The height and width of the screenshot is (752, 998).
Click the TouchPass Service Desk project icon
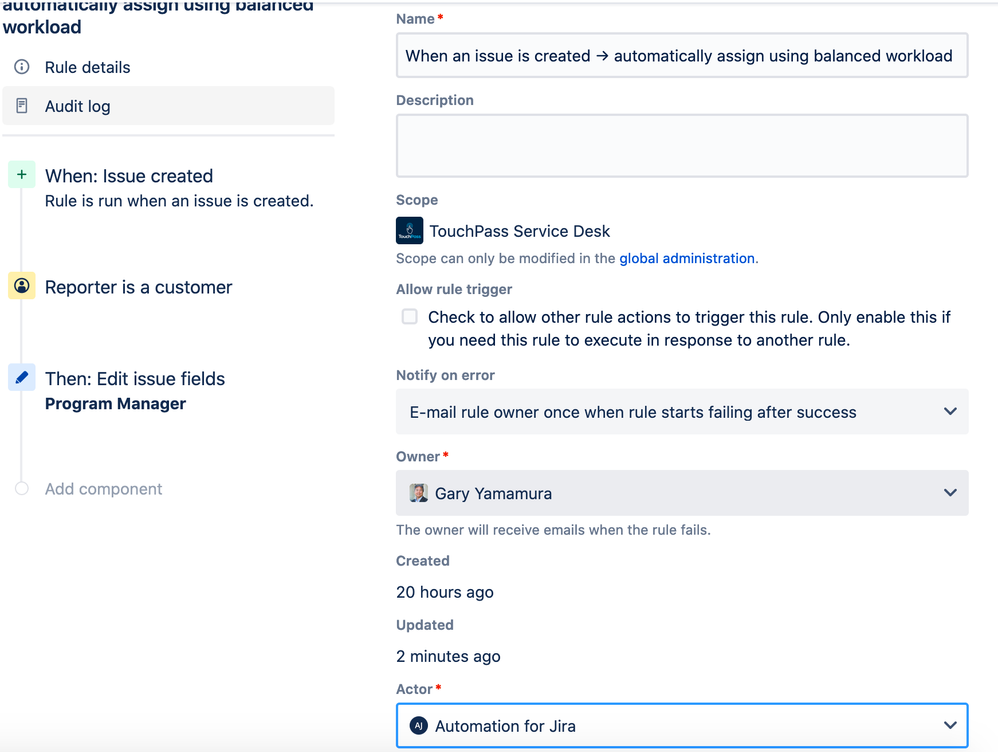tap(409, 231)
